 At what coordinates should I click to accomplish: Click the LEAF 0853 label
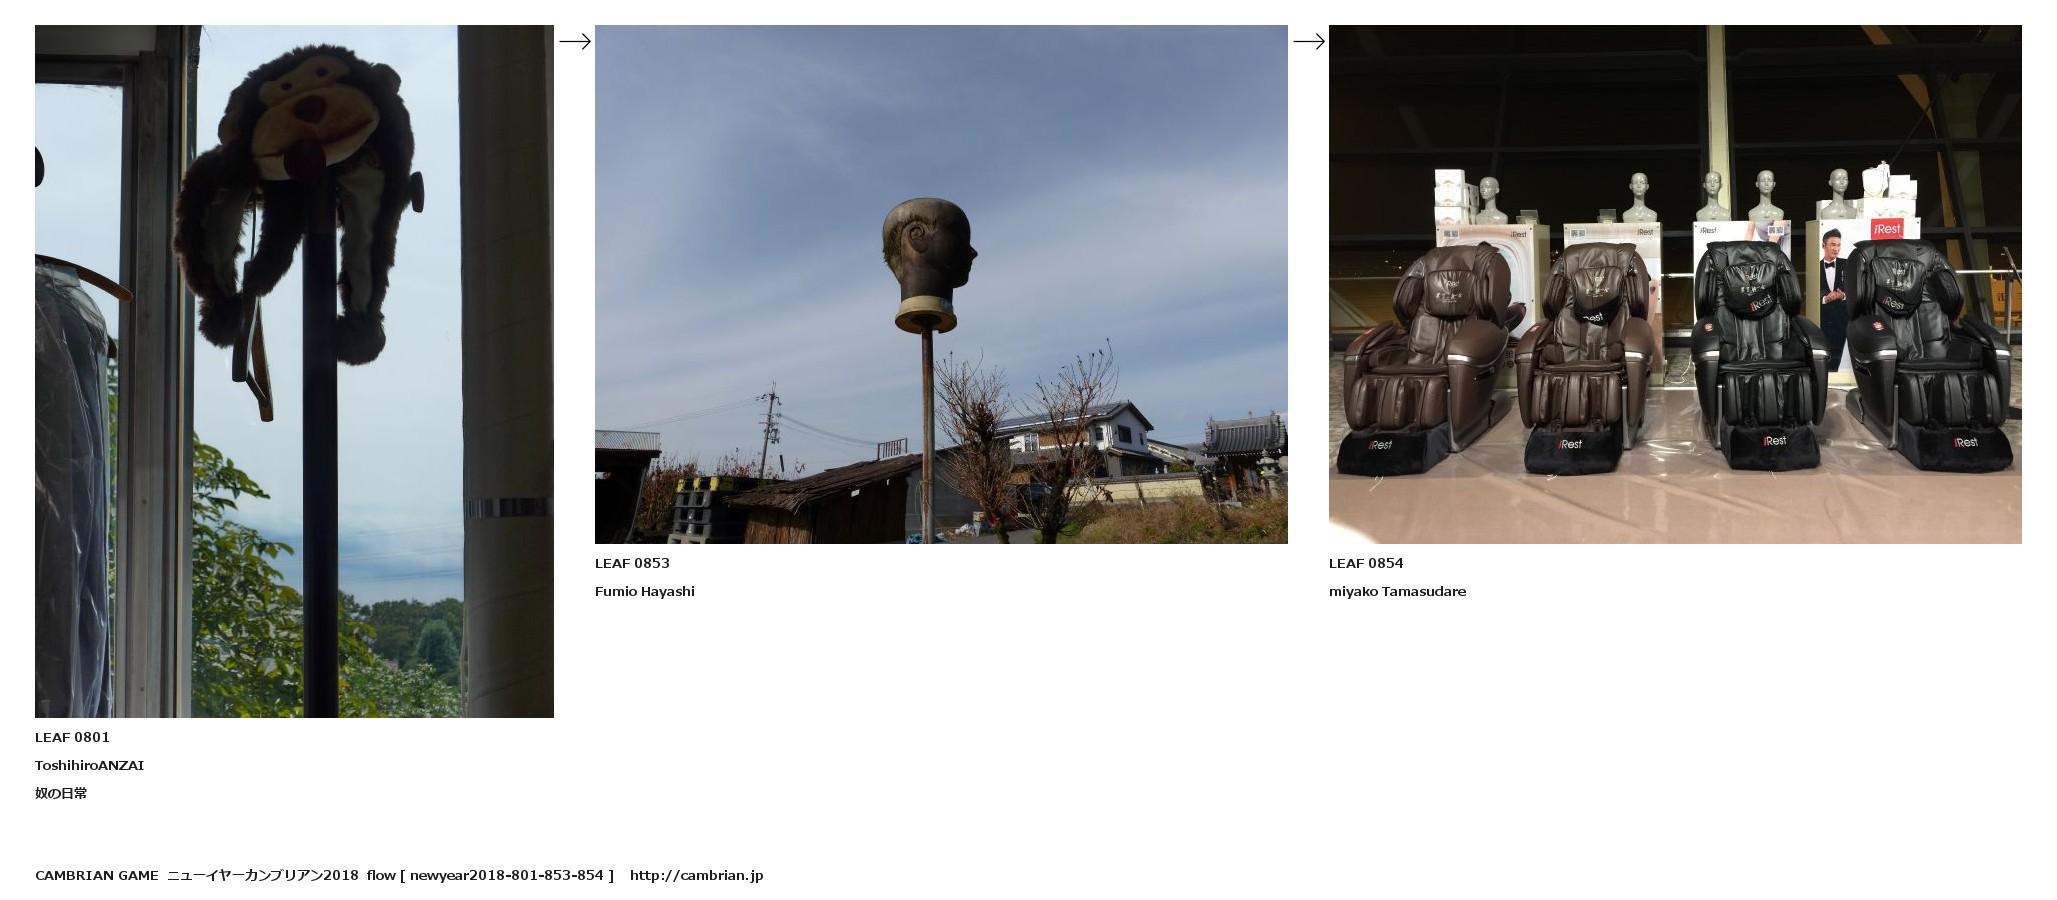(632, 563)
